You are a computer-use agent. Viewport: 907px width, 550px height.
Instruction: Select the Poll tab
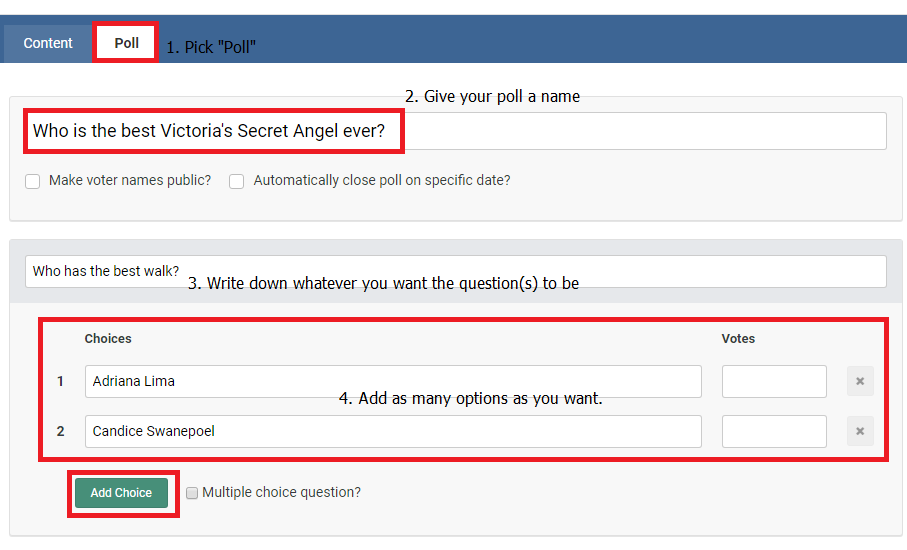(126, 43)
